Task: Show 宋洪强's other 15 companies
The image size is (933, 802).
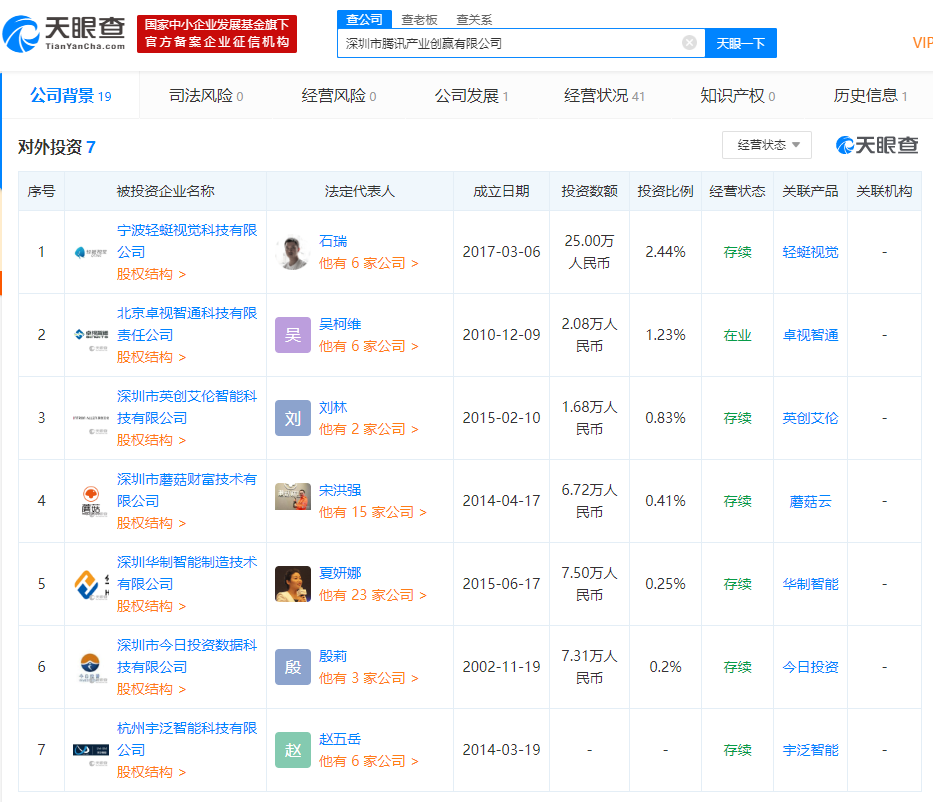Action: [372, 512]
